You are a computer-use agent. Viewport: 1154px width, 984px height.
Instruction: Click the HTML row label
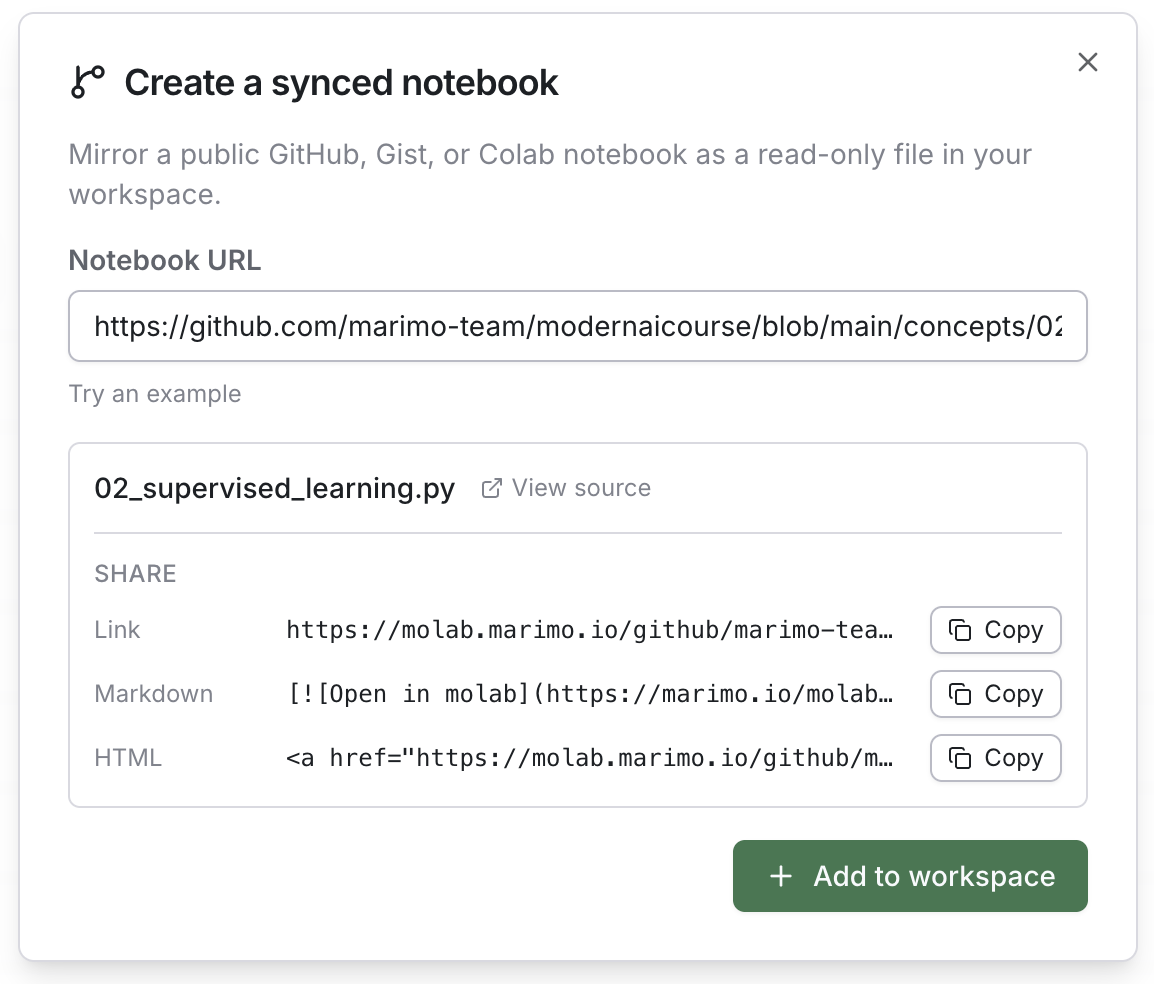tap(128, 758)
